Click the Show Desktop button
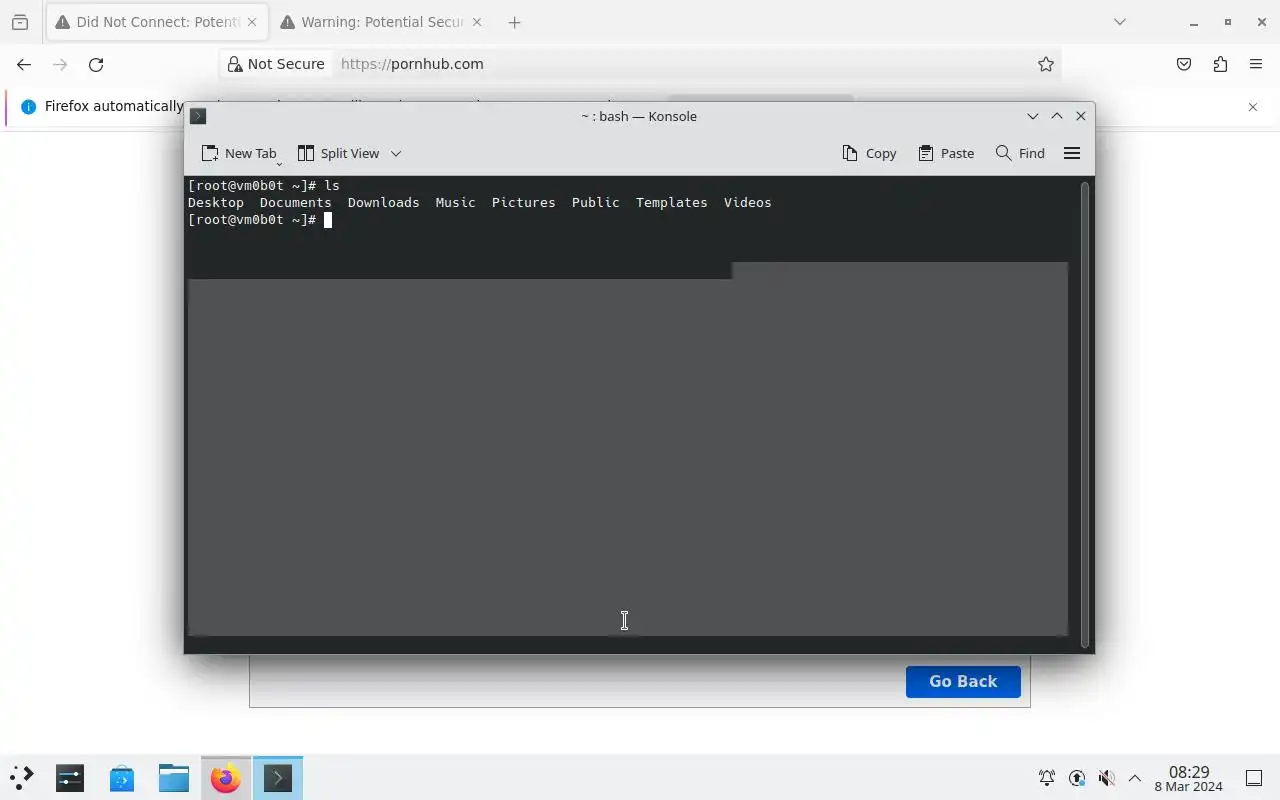The image size is (1280, 800). [1254, 778]
